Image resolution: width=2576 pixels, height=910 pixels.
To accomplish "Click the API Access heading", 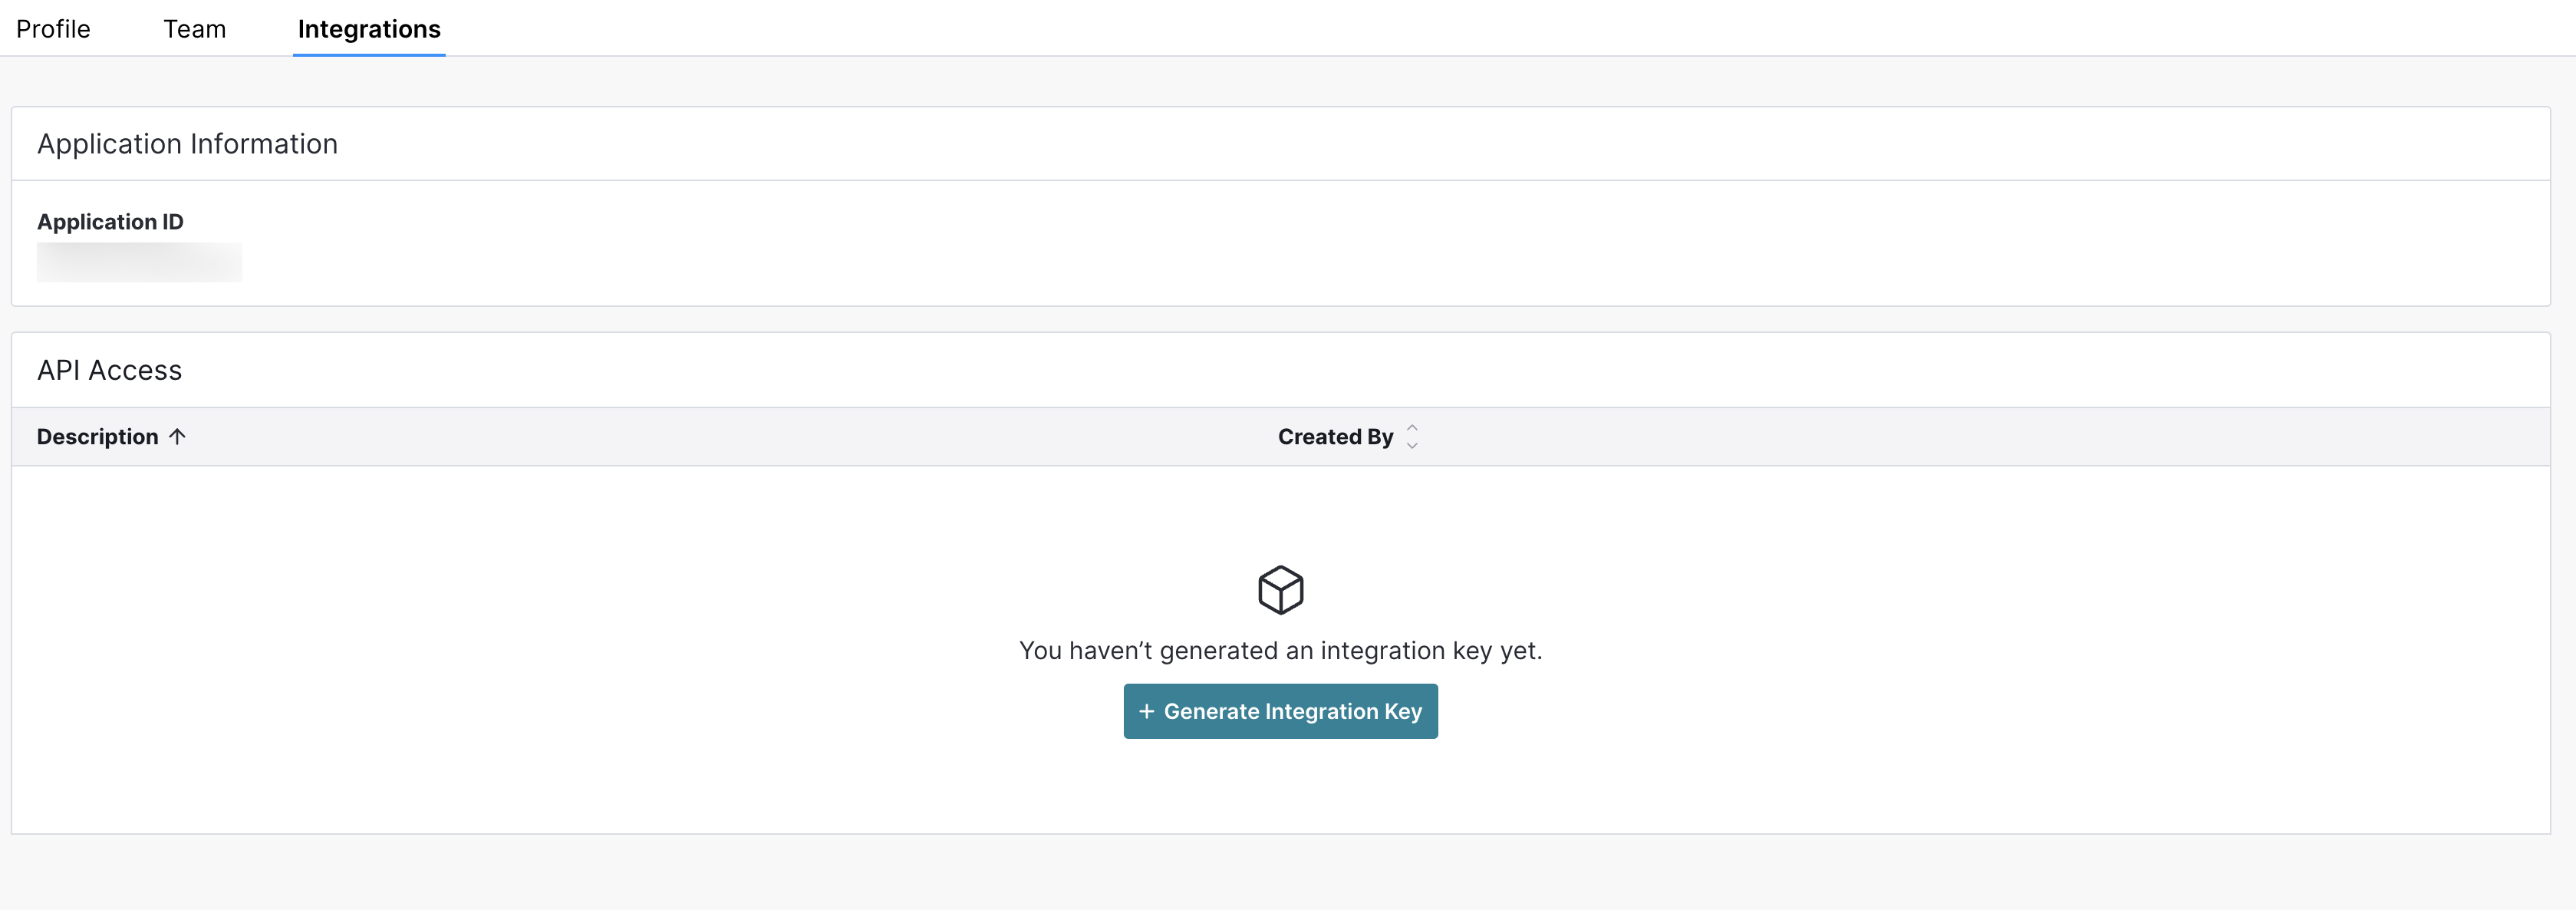I will point(109,371).
